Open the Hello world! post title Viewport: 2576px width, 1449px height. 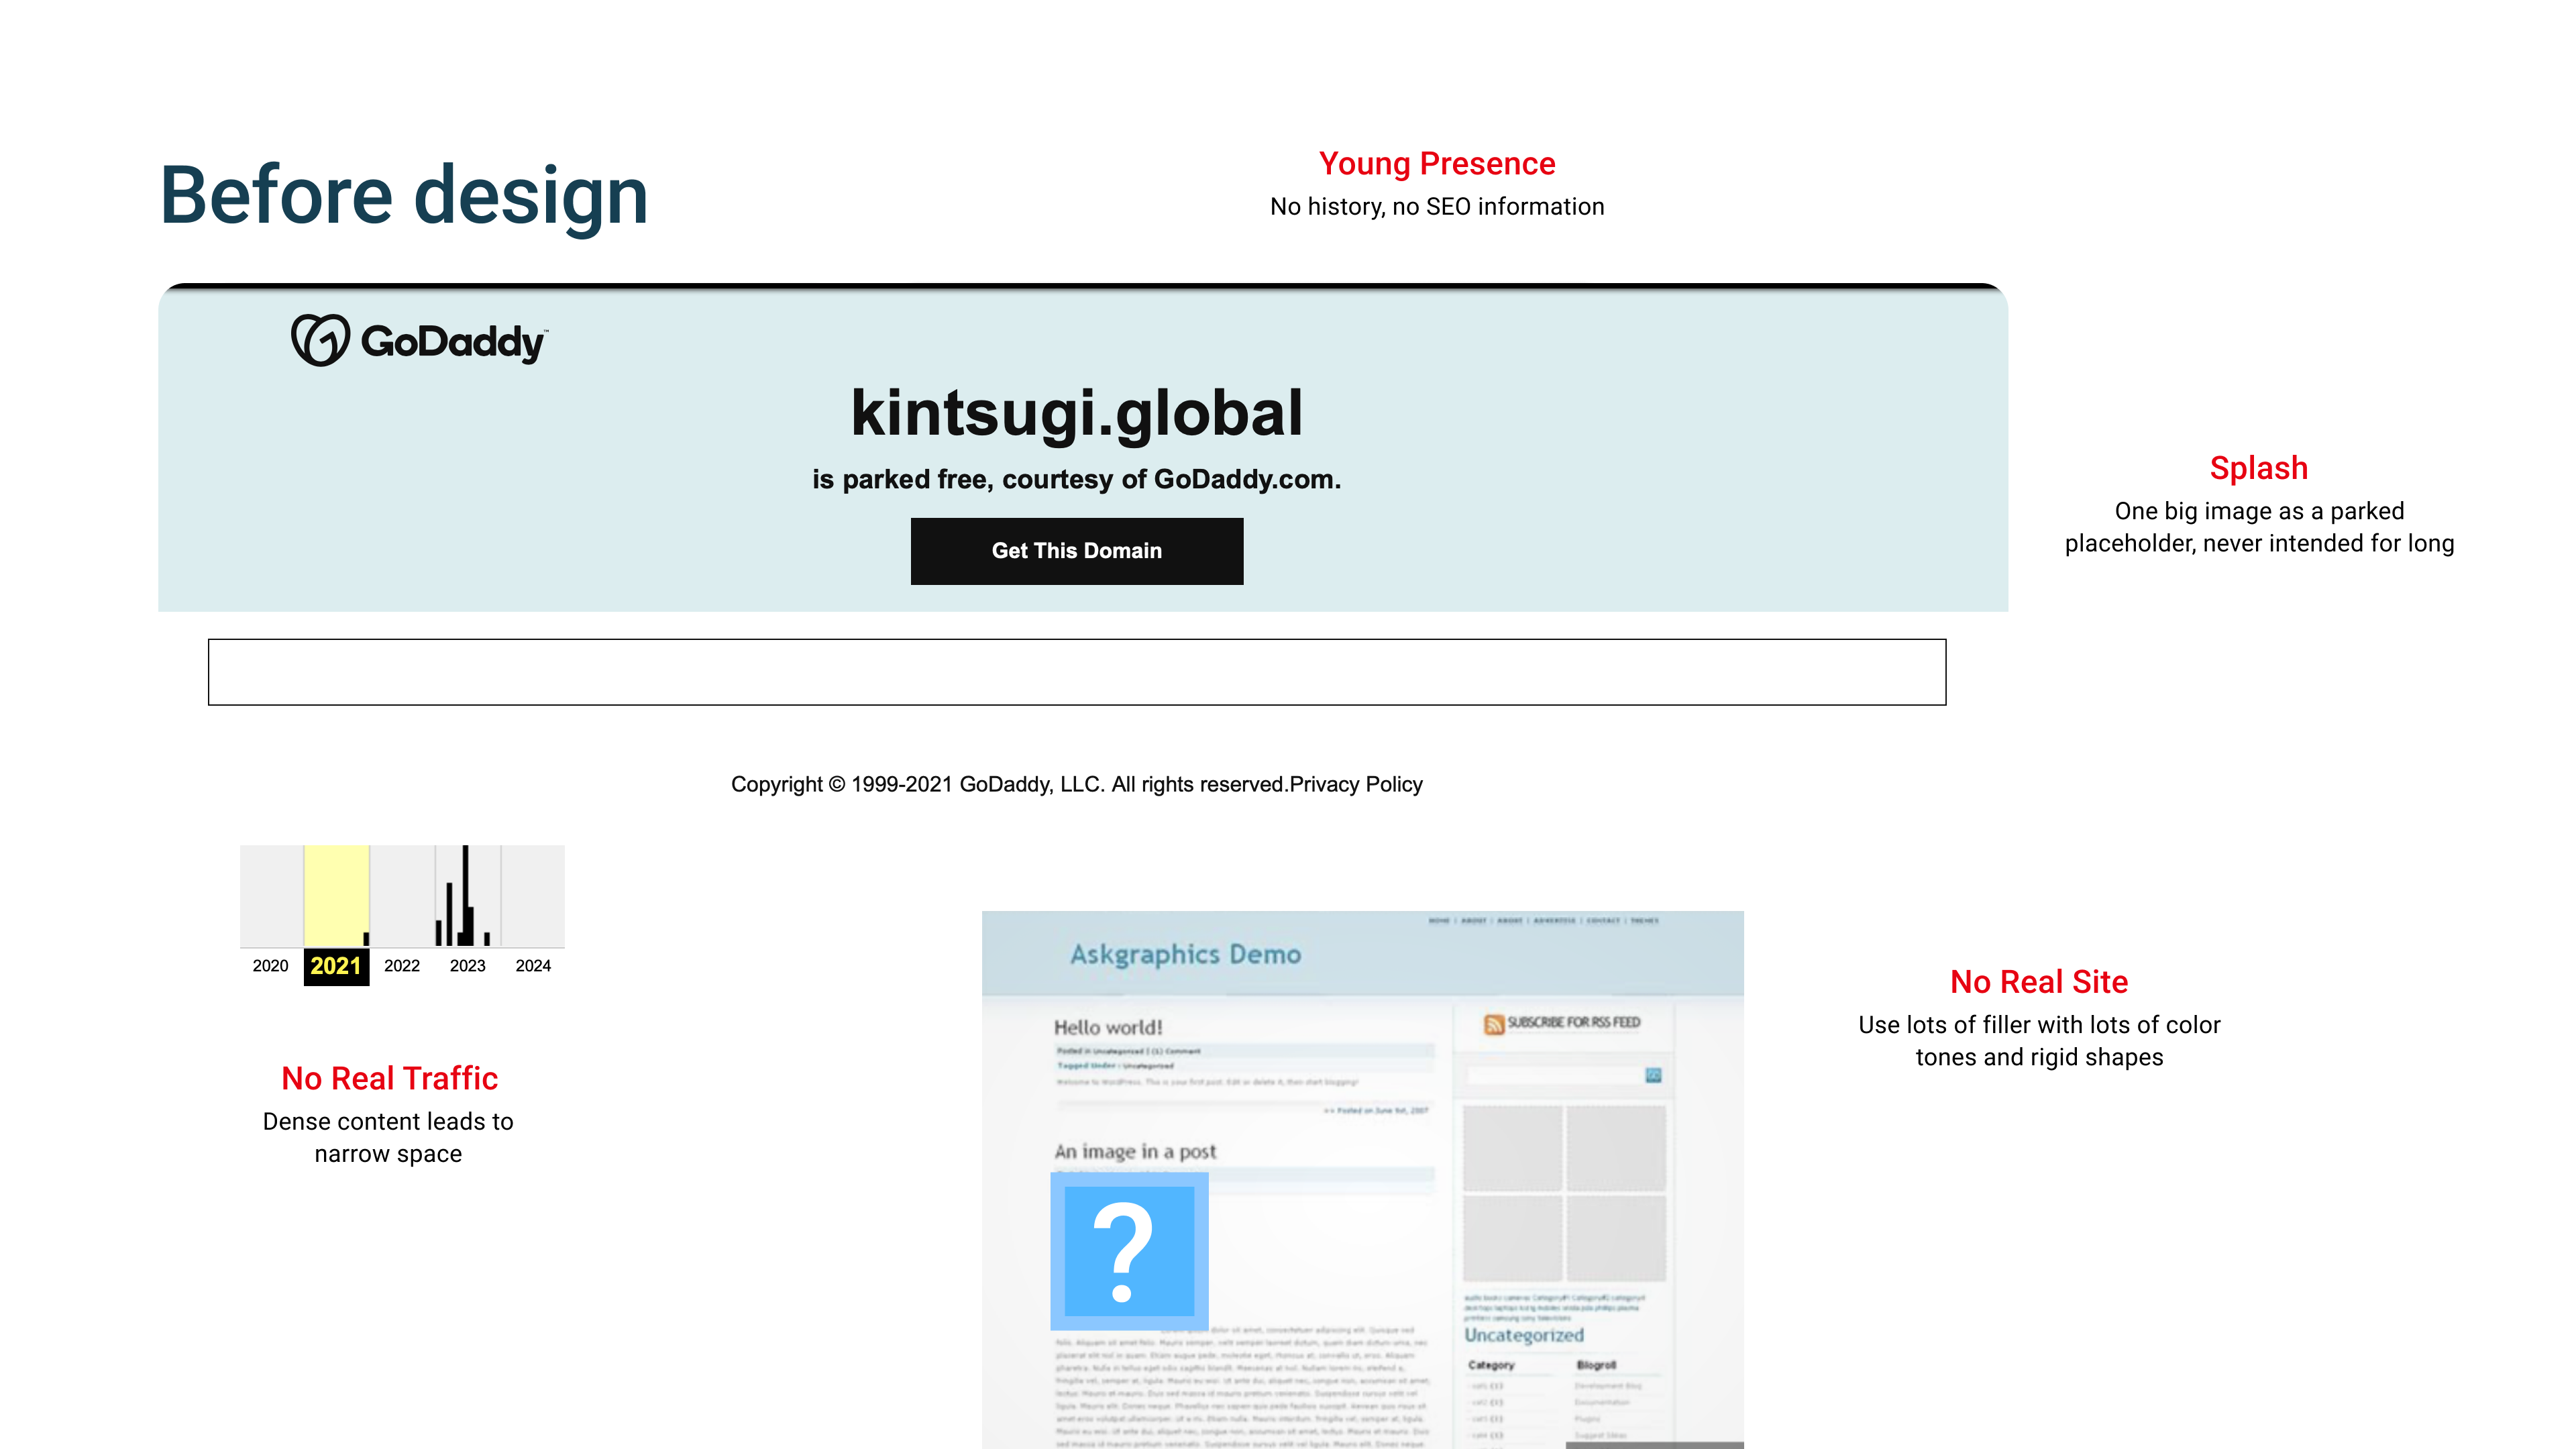click(1108, 1027)
